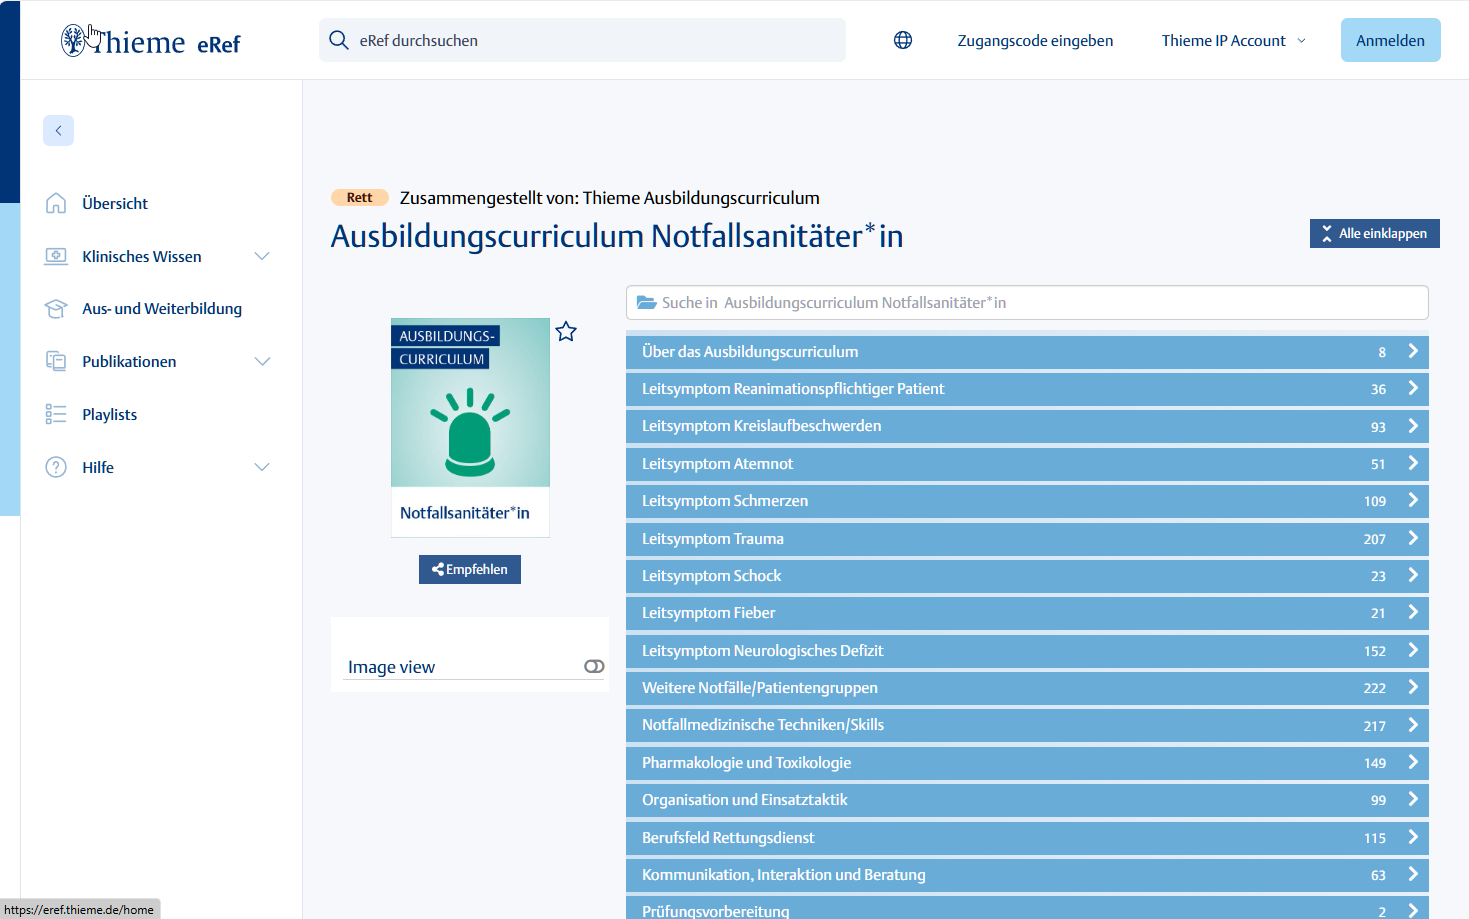Expand Klinisches Wissen submenu chevron

(x=262, y=256)
